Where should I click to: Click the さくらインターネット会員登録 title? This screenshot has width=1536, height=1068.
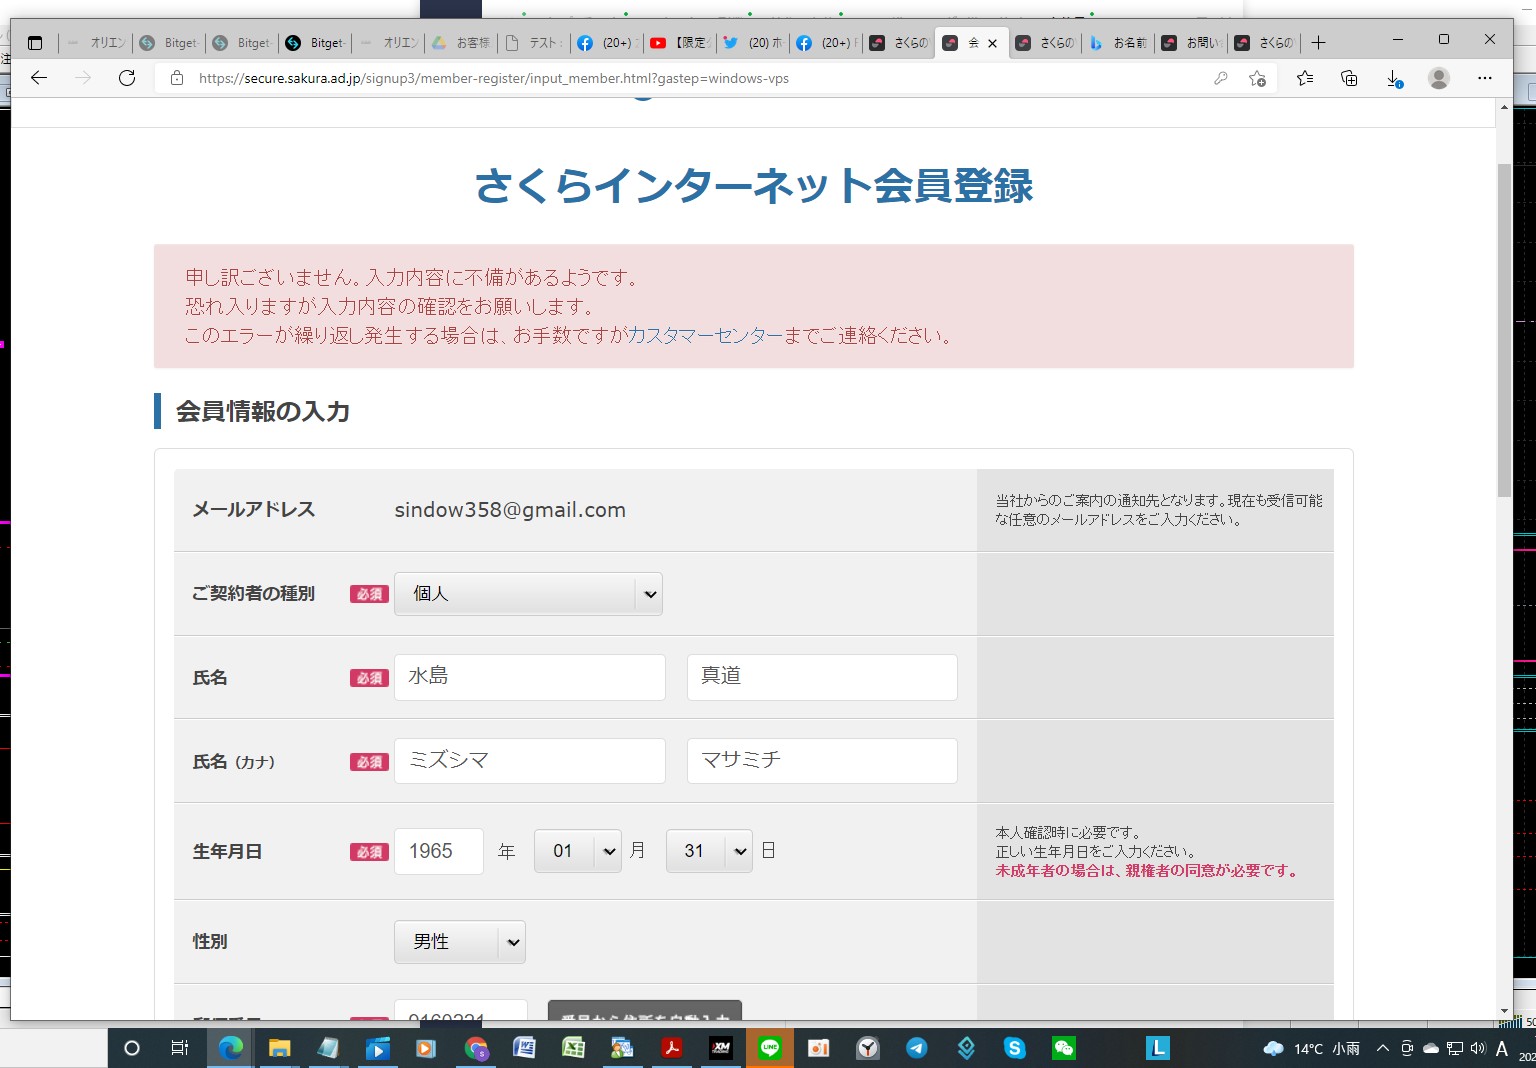[754, 186]
